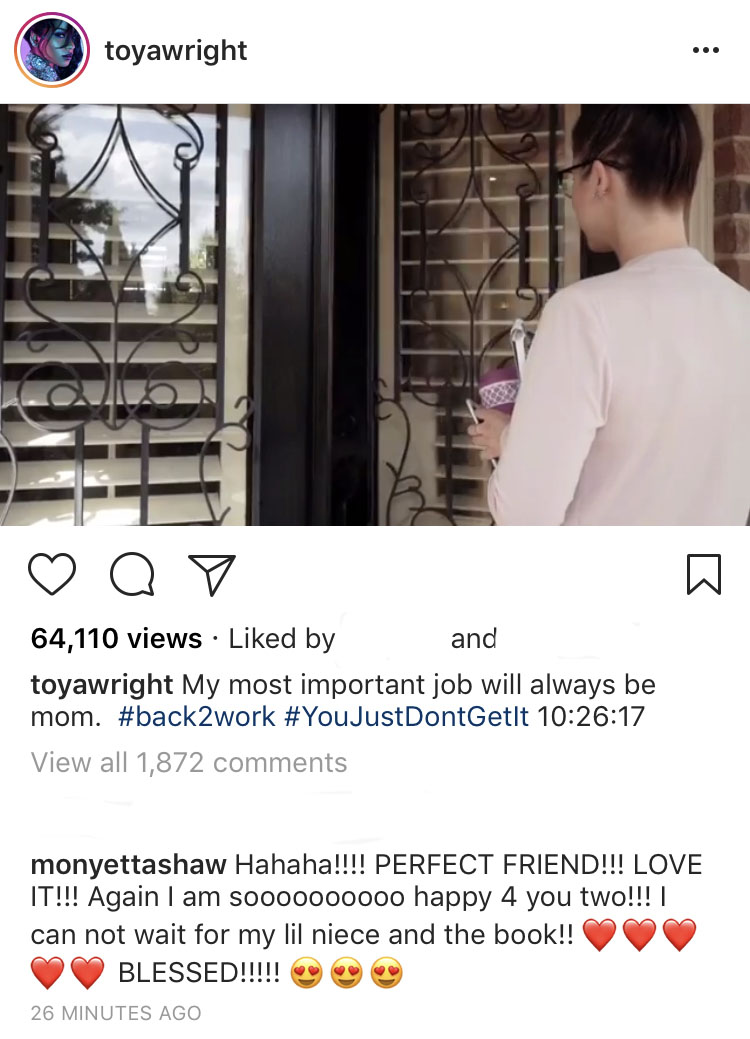Tap toyawright username in the caption
The image size is (750, 1039).
pyautogui.click(x=102, y=684)
